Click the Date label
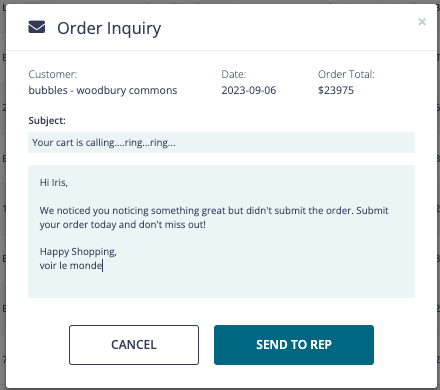The height and width of the screenshot is (390, 440). click(x=234, y=74)
